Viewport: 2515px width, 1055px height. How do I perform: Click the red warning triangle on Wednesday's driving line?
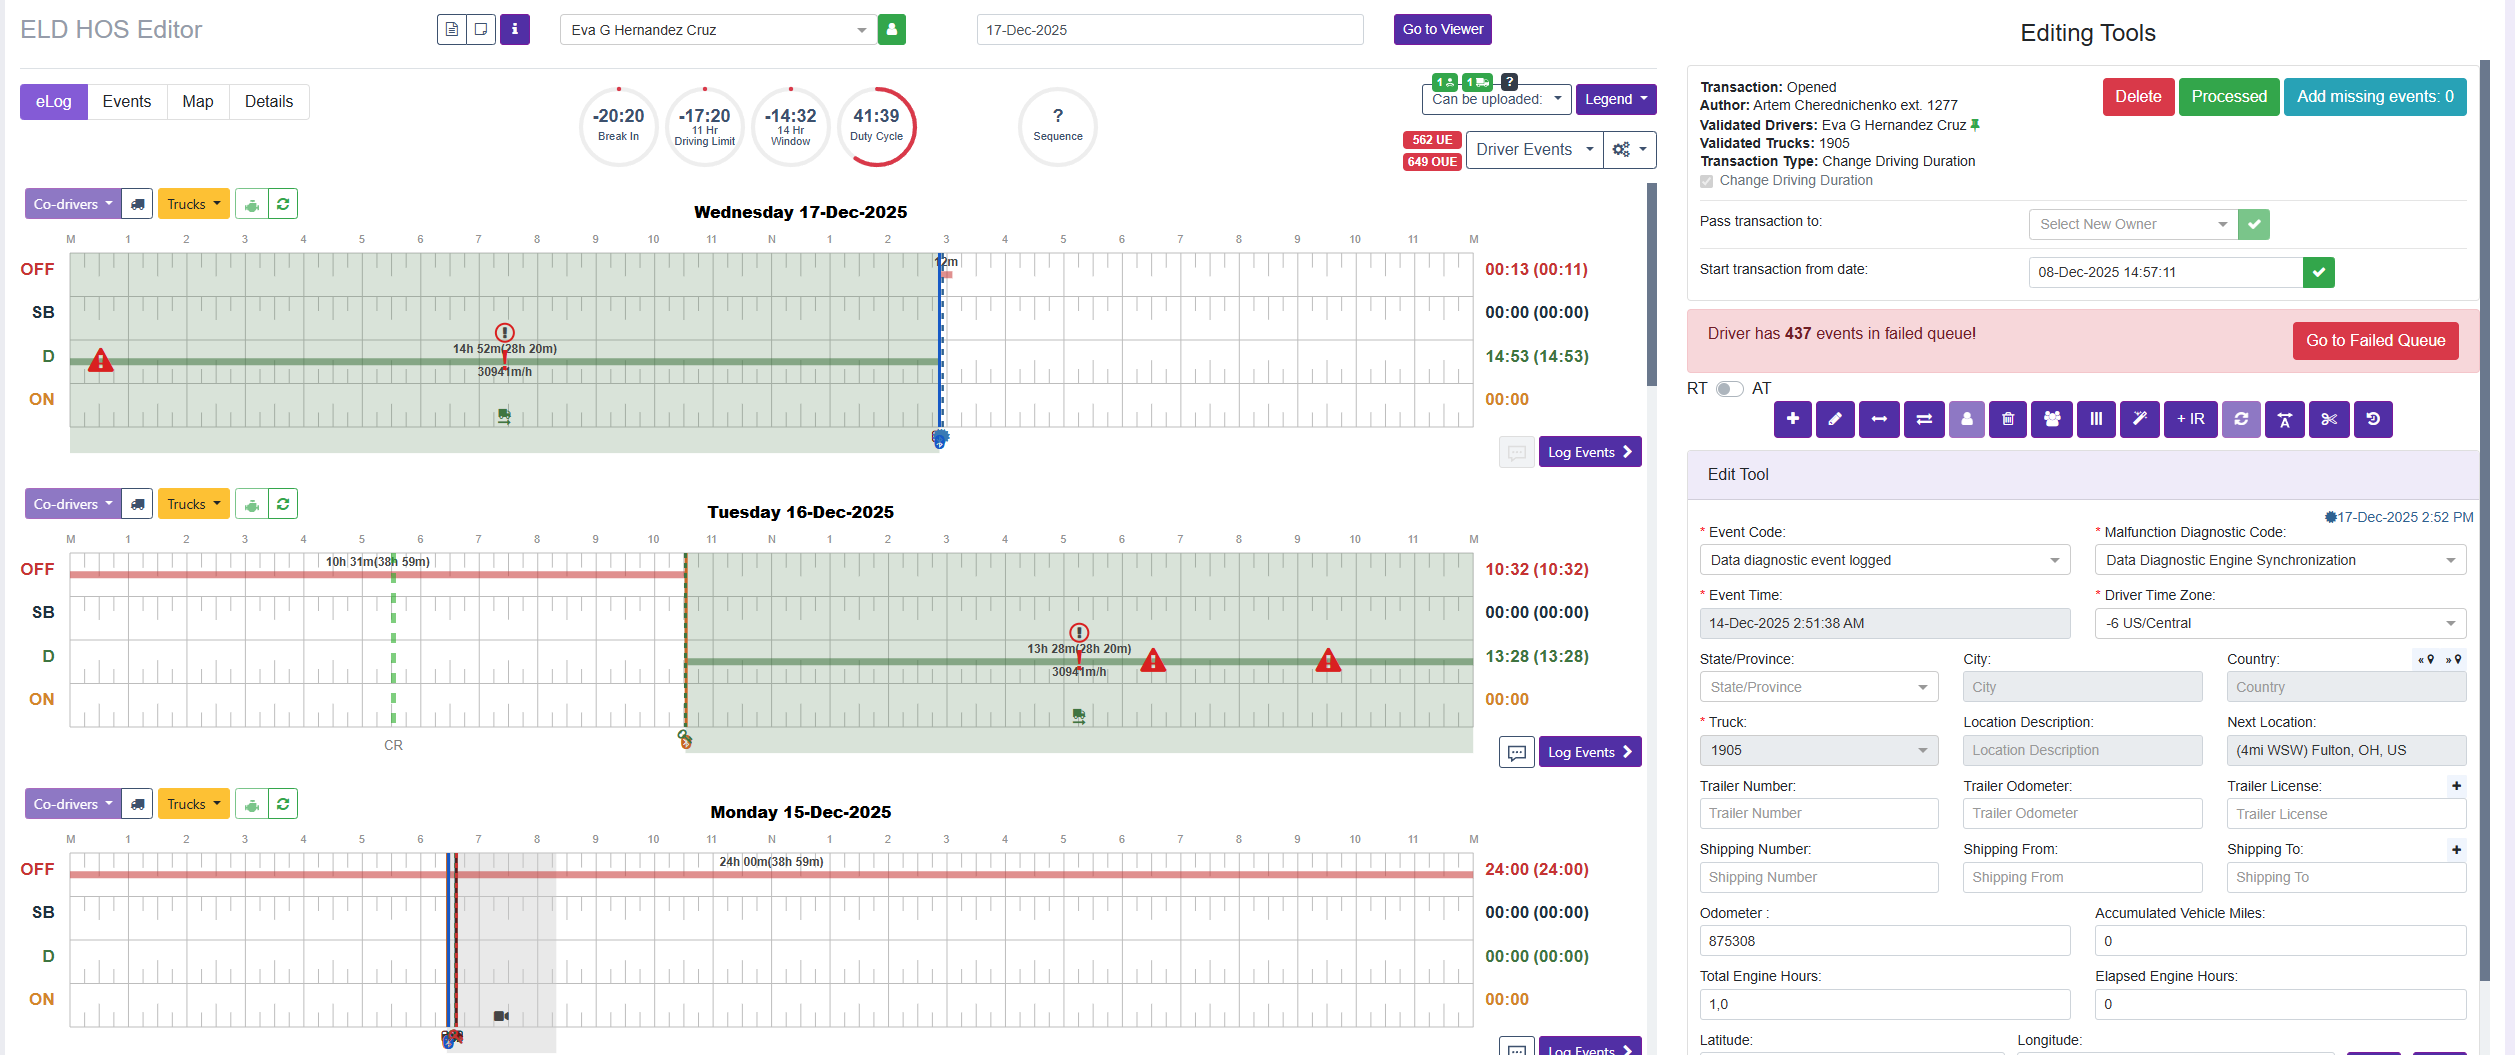coord(100,361)
